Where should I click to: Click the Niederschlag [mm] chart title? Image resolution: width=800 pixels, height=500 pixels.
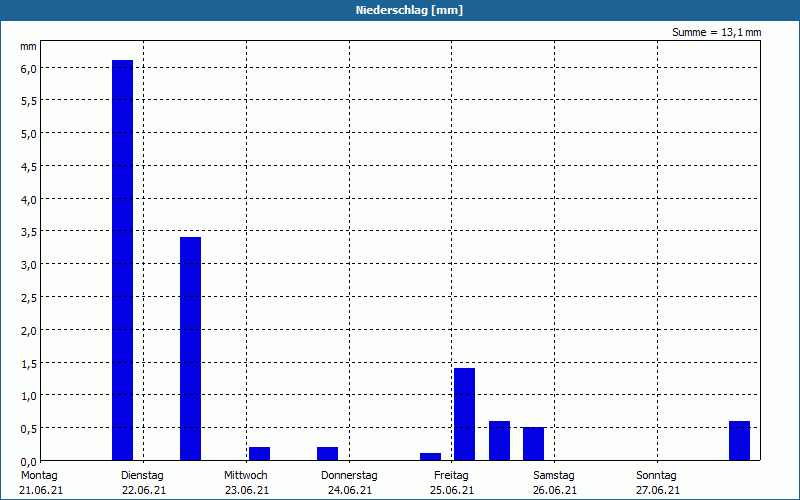tap(409, 10)
